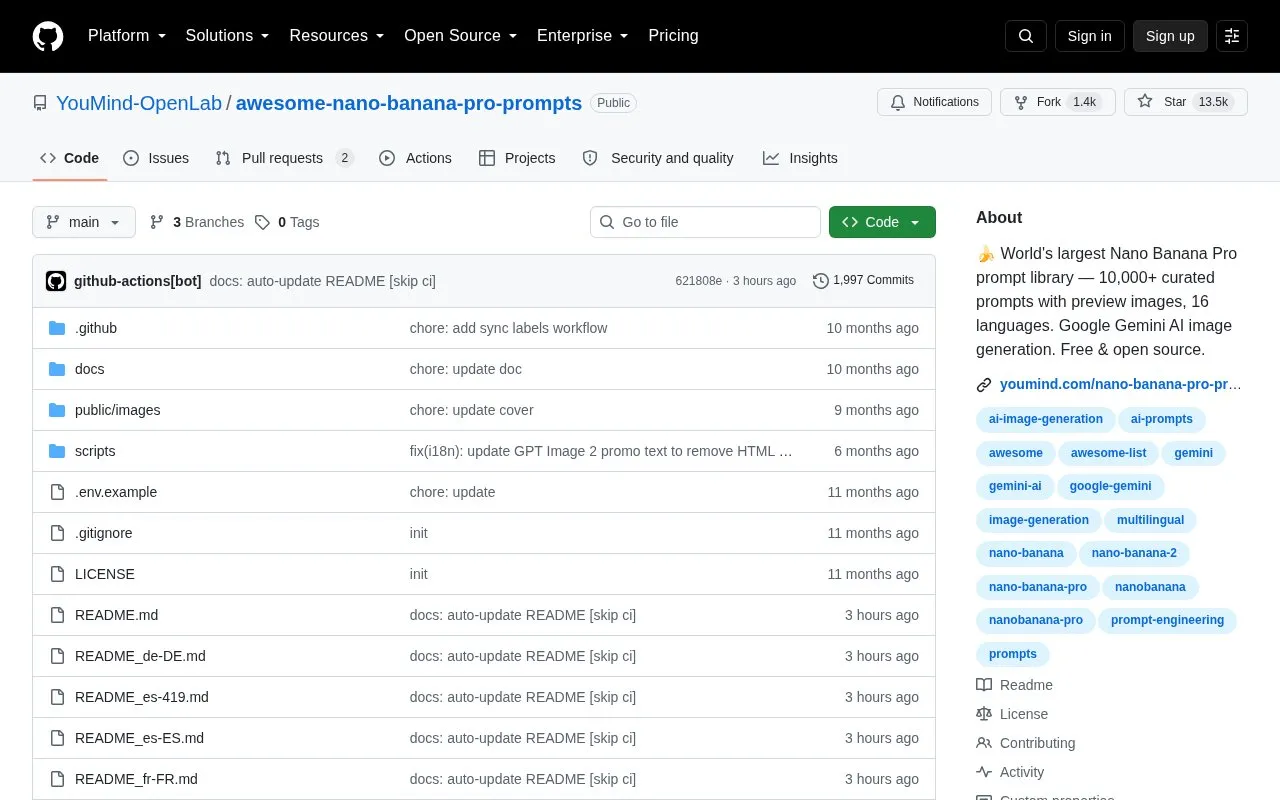Click the scripts folder icon
This screenshot has width=1280, height=800.
(57, 451)
